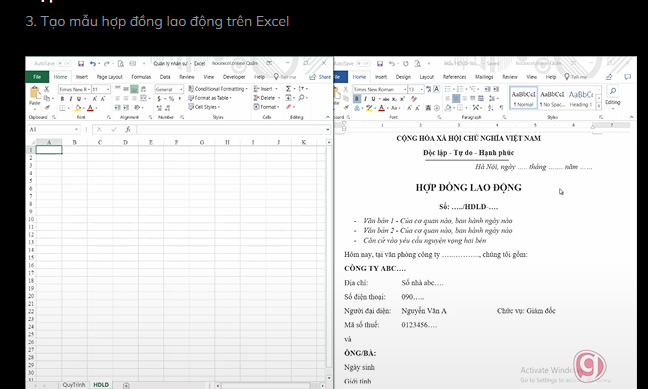Click accounting dollar format icon in Excel
The image size is (648, 389).
coord(159,99)
